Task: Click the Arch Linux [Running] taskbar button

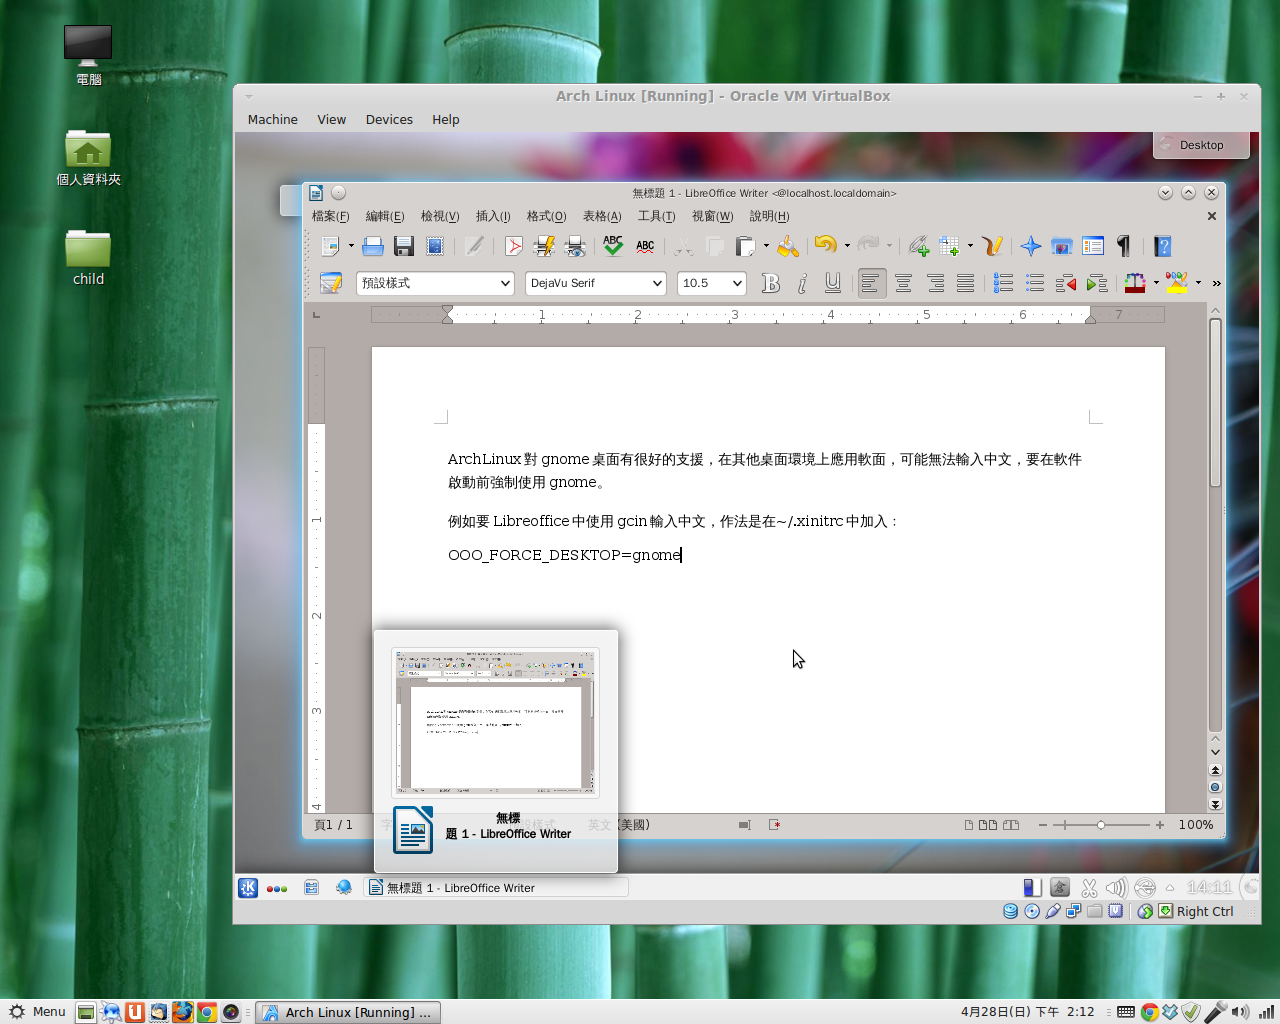Action: (348, 1012)
